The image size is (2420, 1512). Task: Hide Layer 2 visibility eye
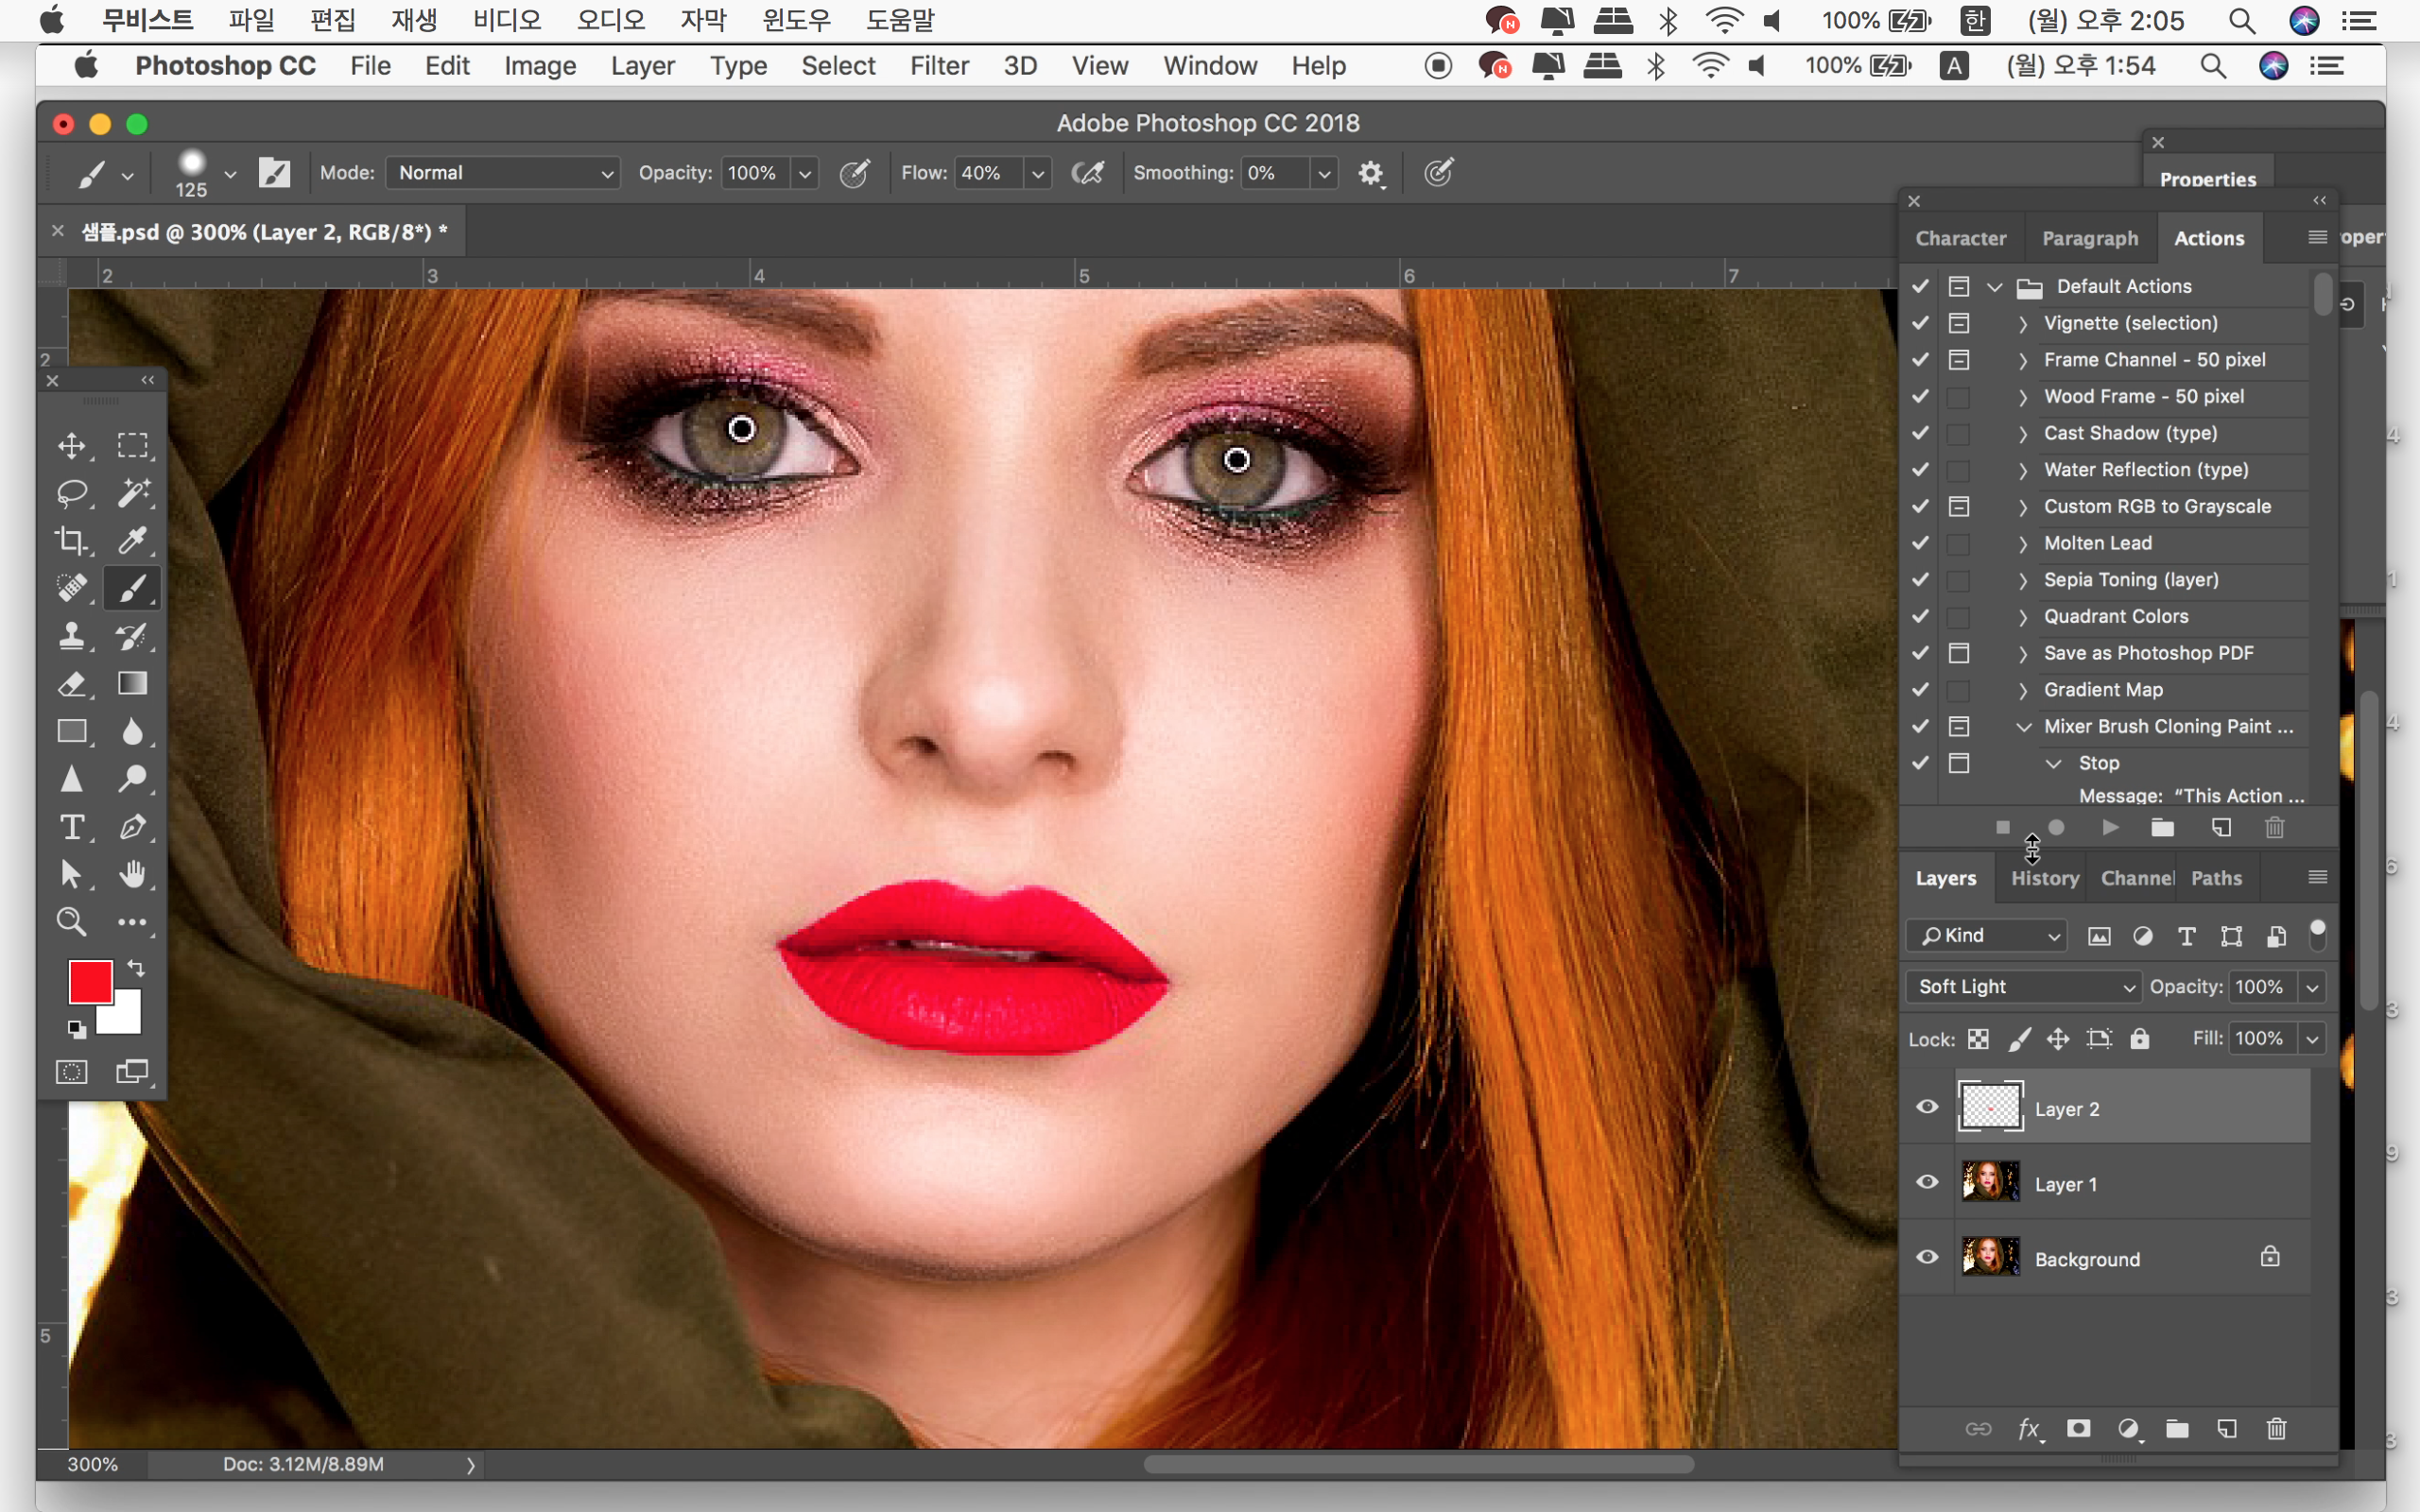coord(1927,1107)
